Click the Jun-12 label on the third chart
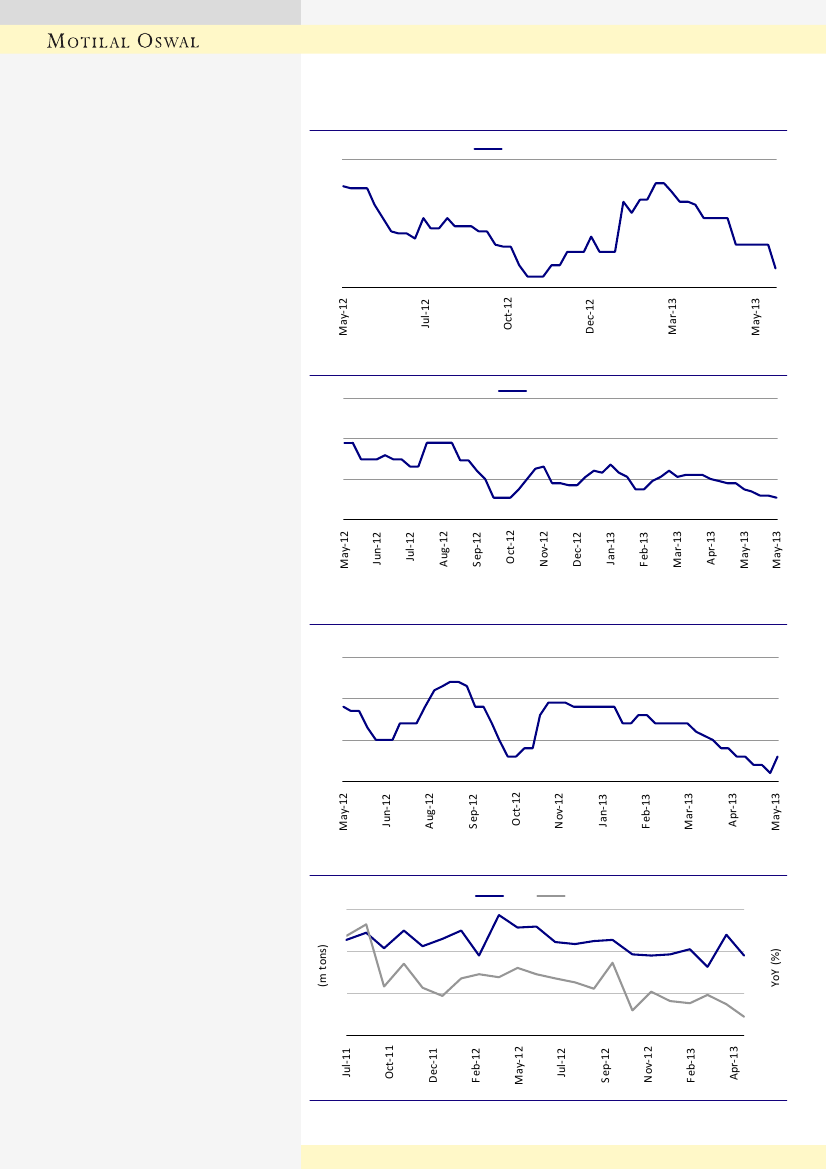 387,810
